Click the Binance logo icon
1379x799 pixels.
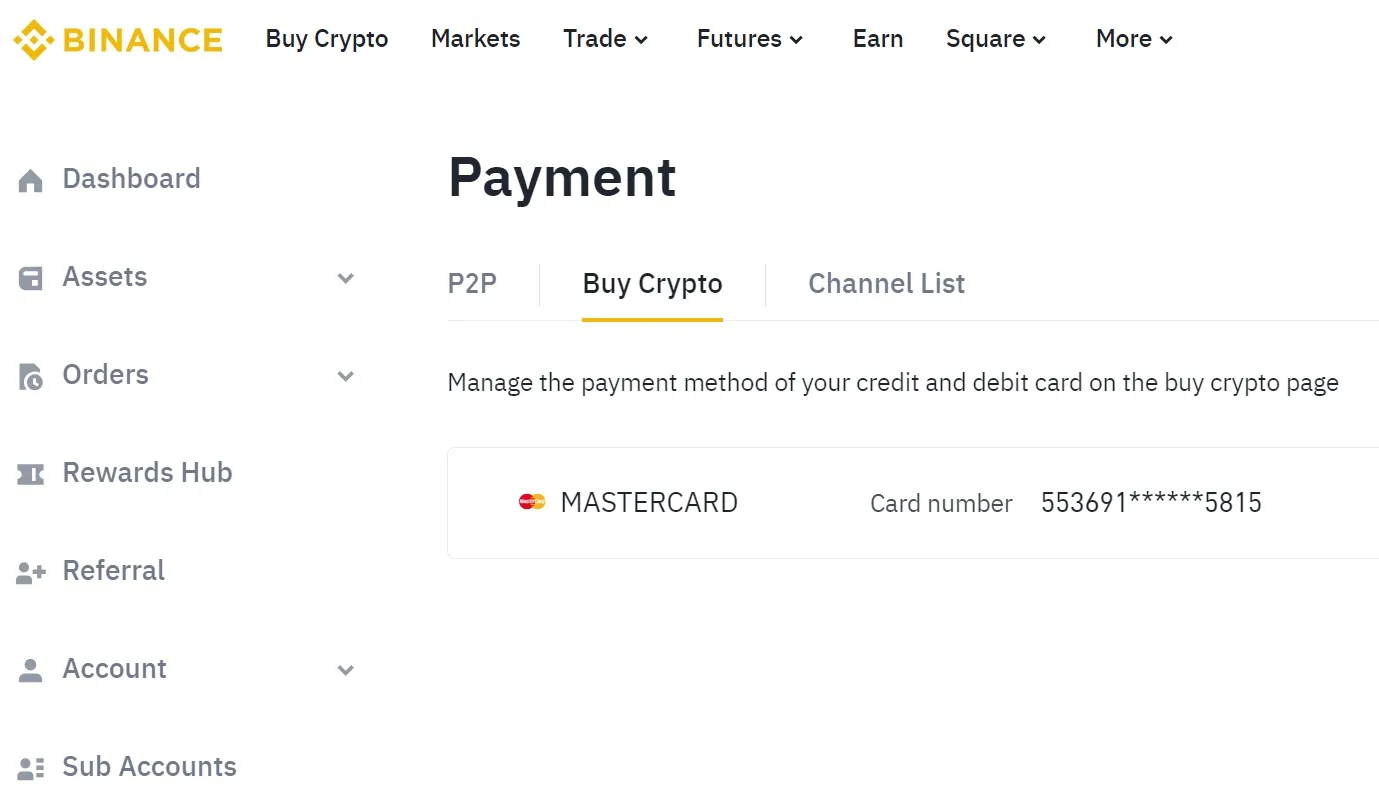click(33, 40)
